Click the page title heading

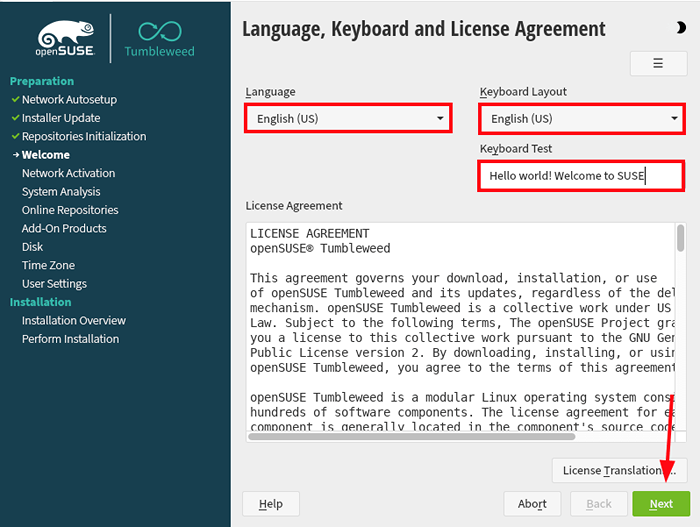(x=424, y=29)
